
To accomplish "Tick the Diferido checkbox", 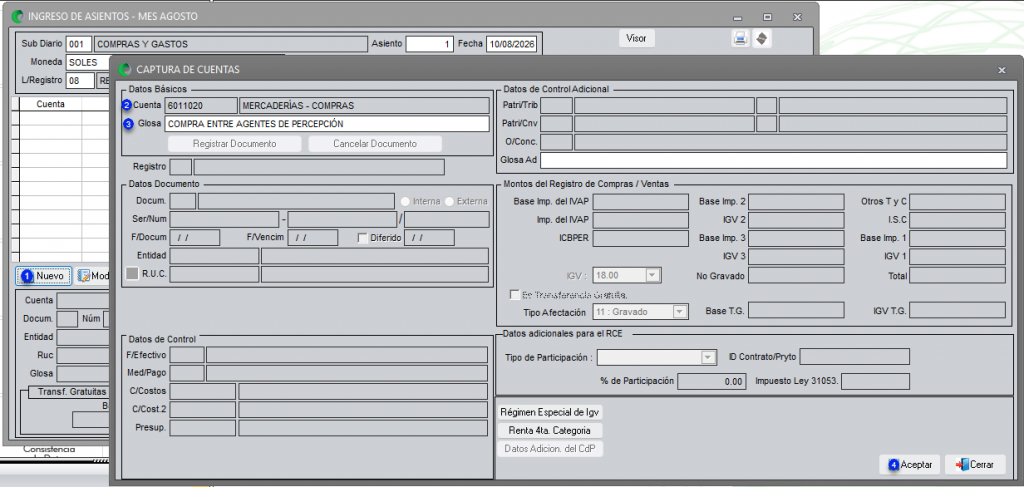I will coord(362,238).
